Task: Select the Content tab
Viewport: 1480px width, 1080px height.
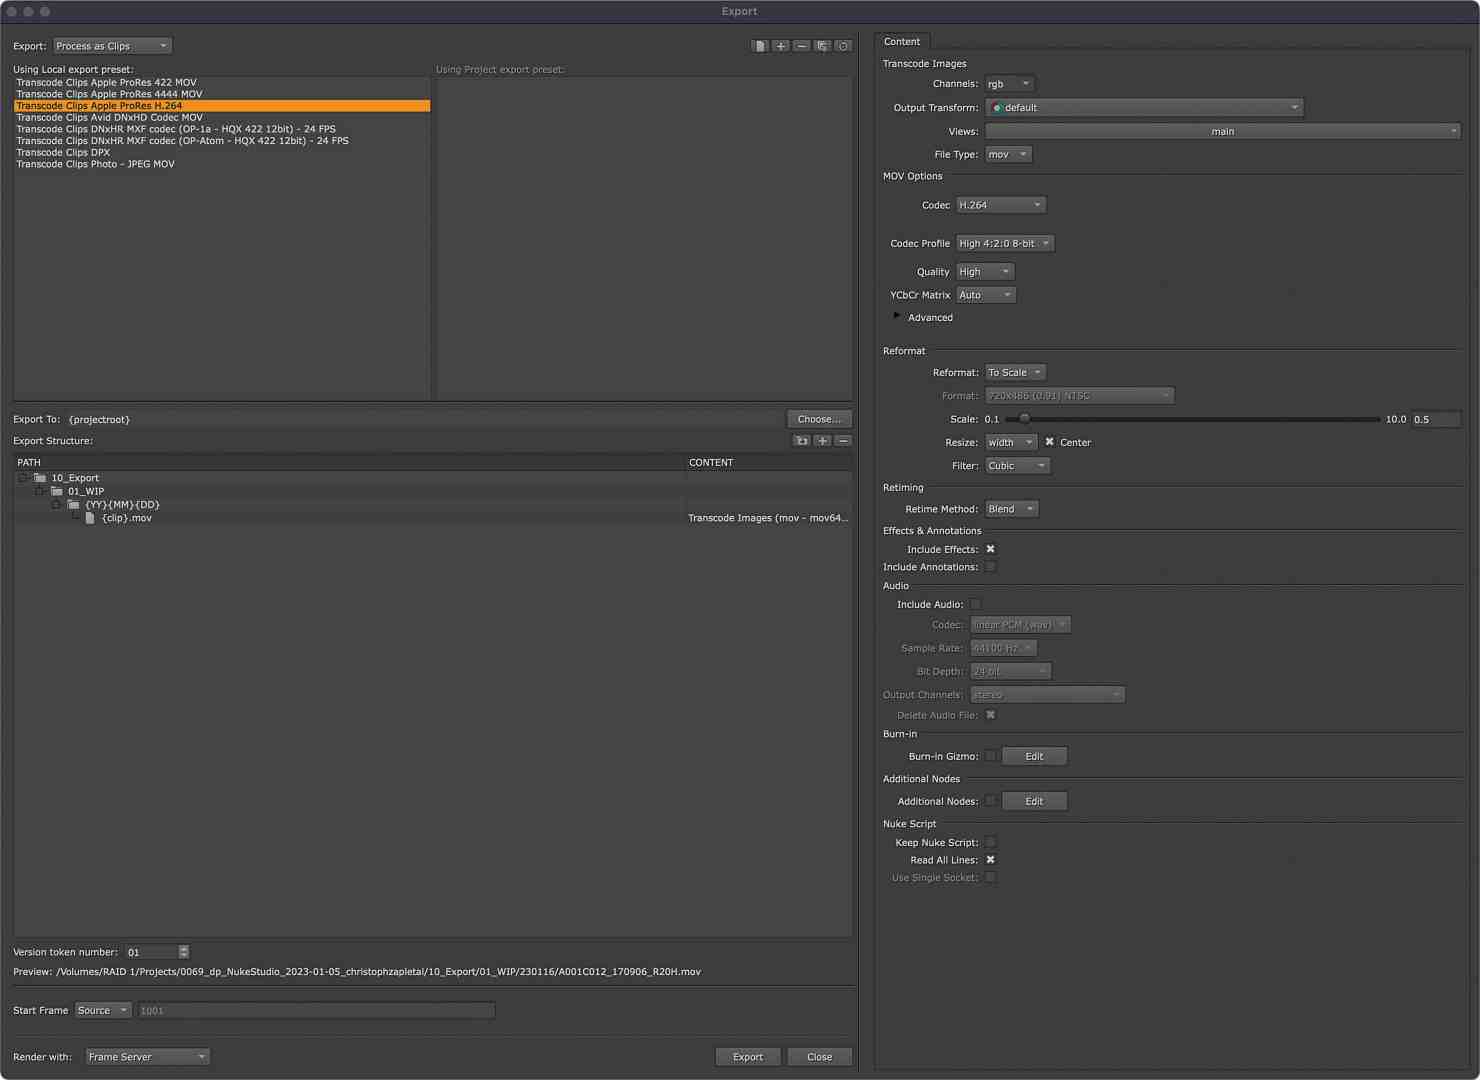Action: [x=902, y=41]
